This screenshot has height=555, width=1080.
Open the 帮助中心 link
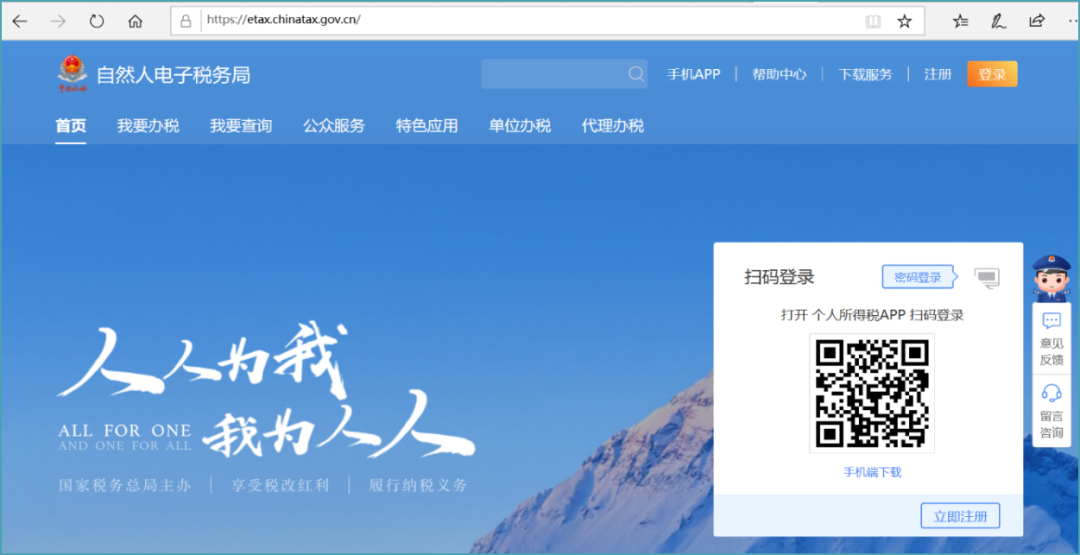click(x=779, y=74)
